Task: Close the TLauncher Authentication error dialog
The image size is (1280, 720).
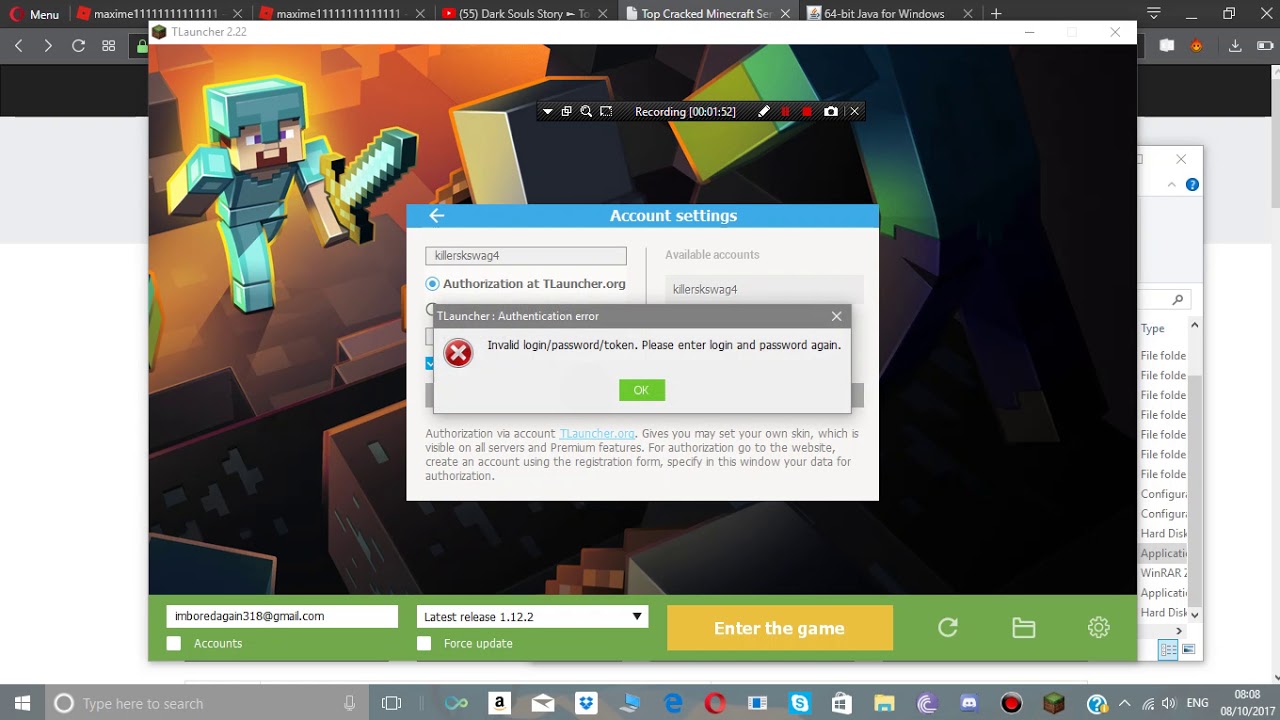Action: (836, 316)
